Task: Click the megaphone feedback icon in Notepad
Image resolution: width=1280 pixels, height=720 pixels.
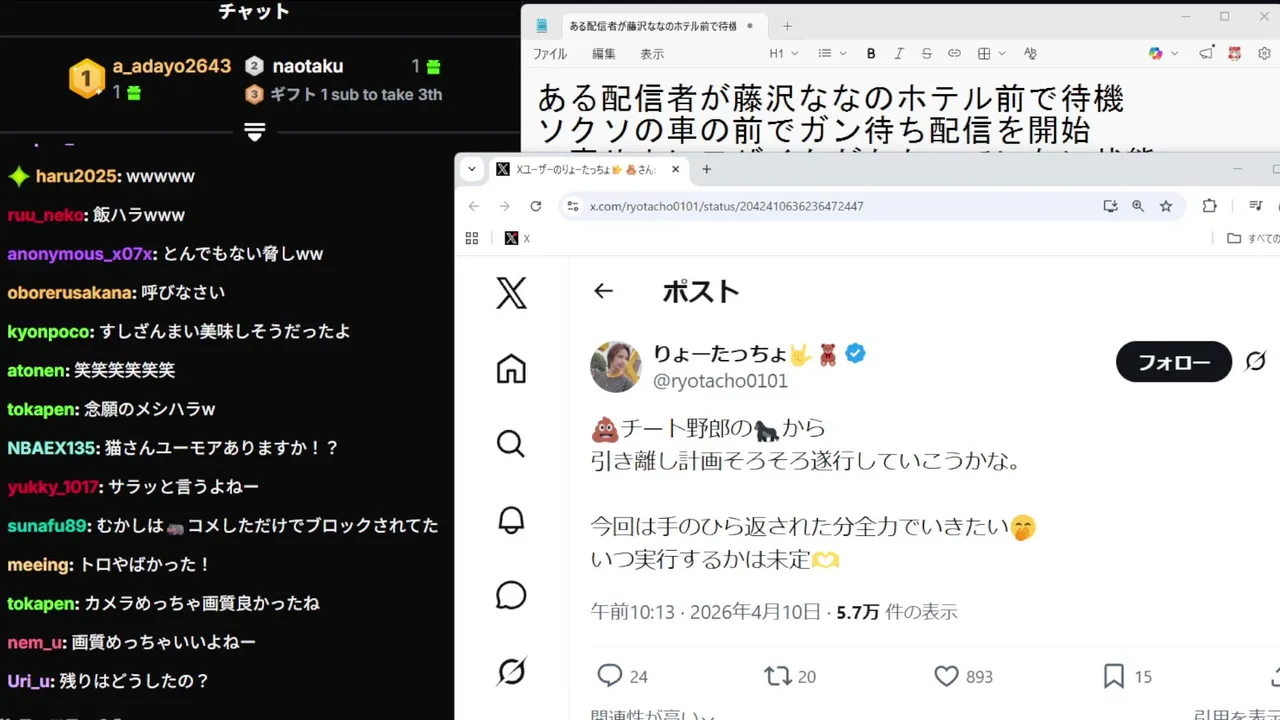Action: (x=1208, y=53)
